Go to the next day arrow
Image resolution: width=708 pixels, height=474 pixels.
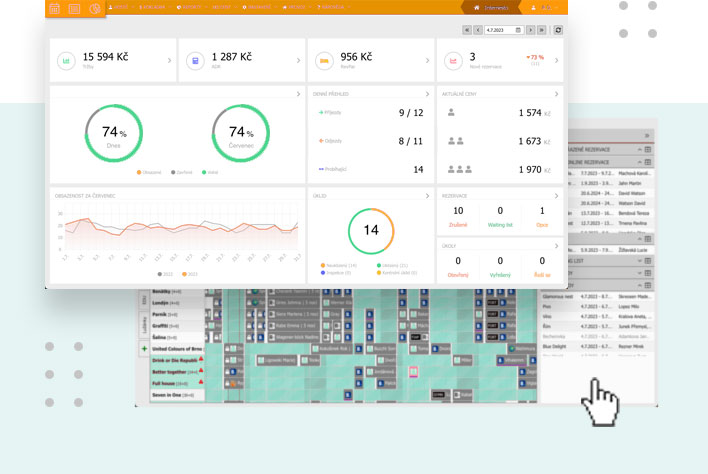pos(530,30)
